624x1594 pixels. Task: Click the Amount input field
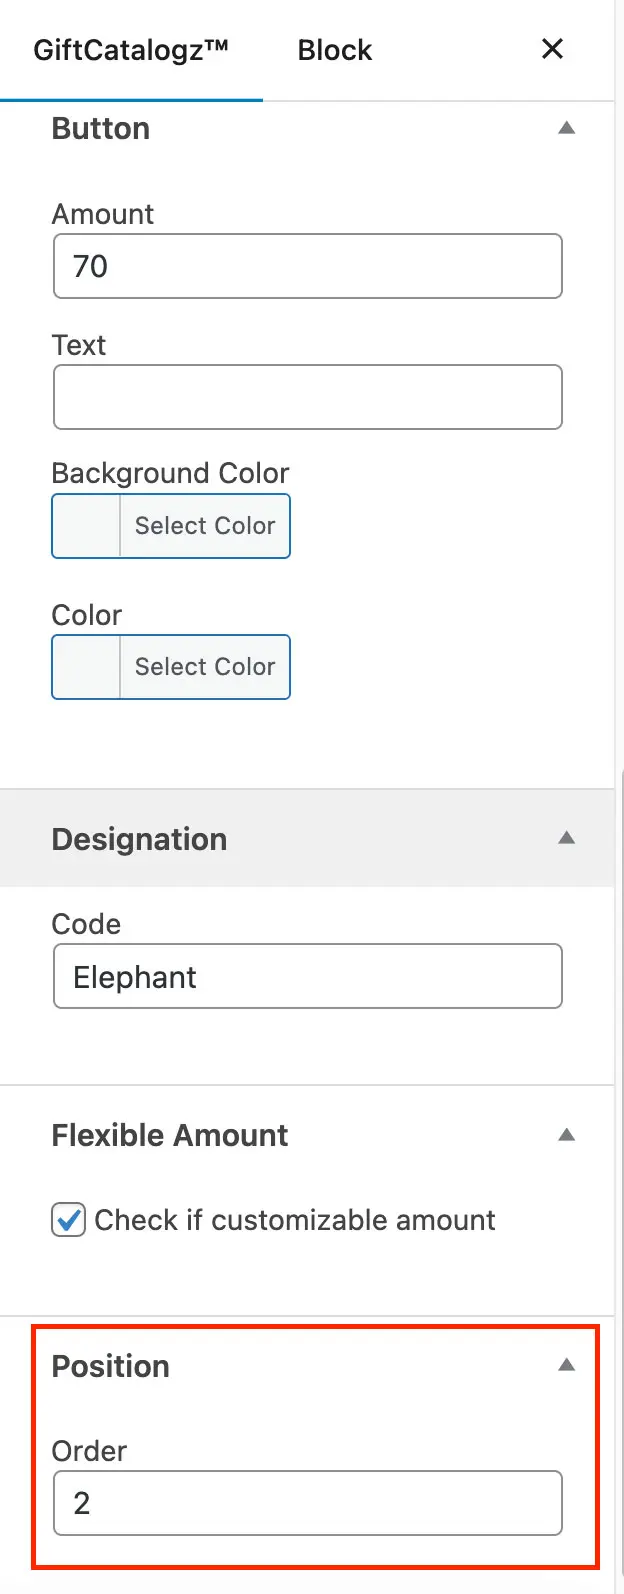click(308, 266)
